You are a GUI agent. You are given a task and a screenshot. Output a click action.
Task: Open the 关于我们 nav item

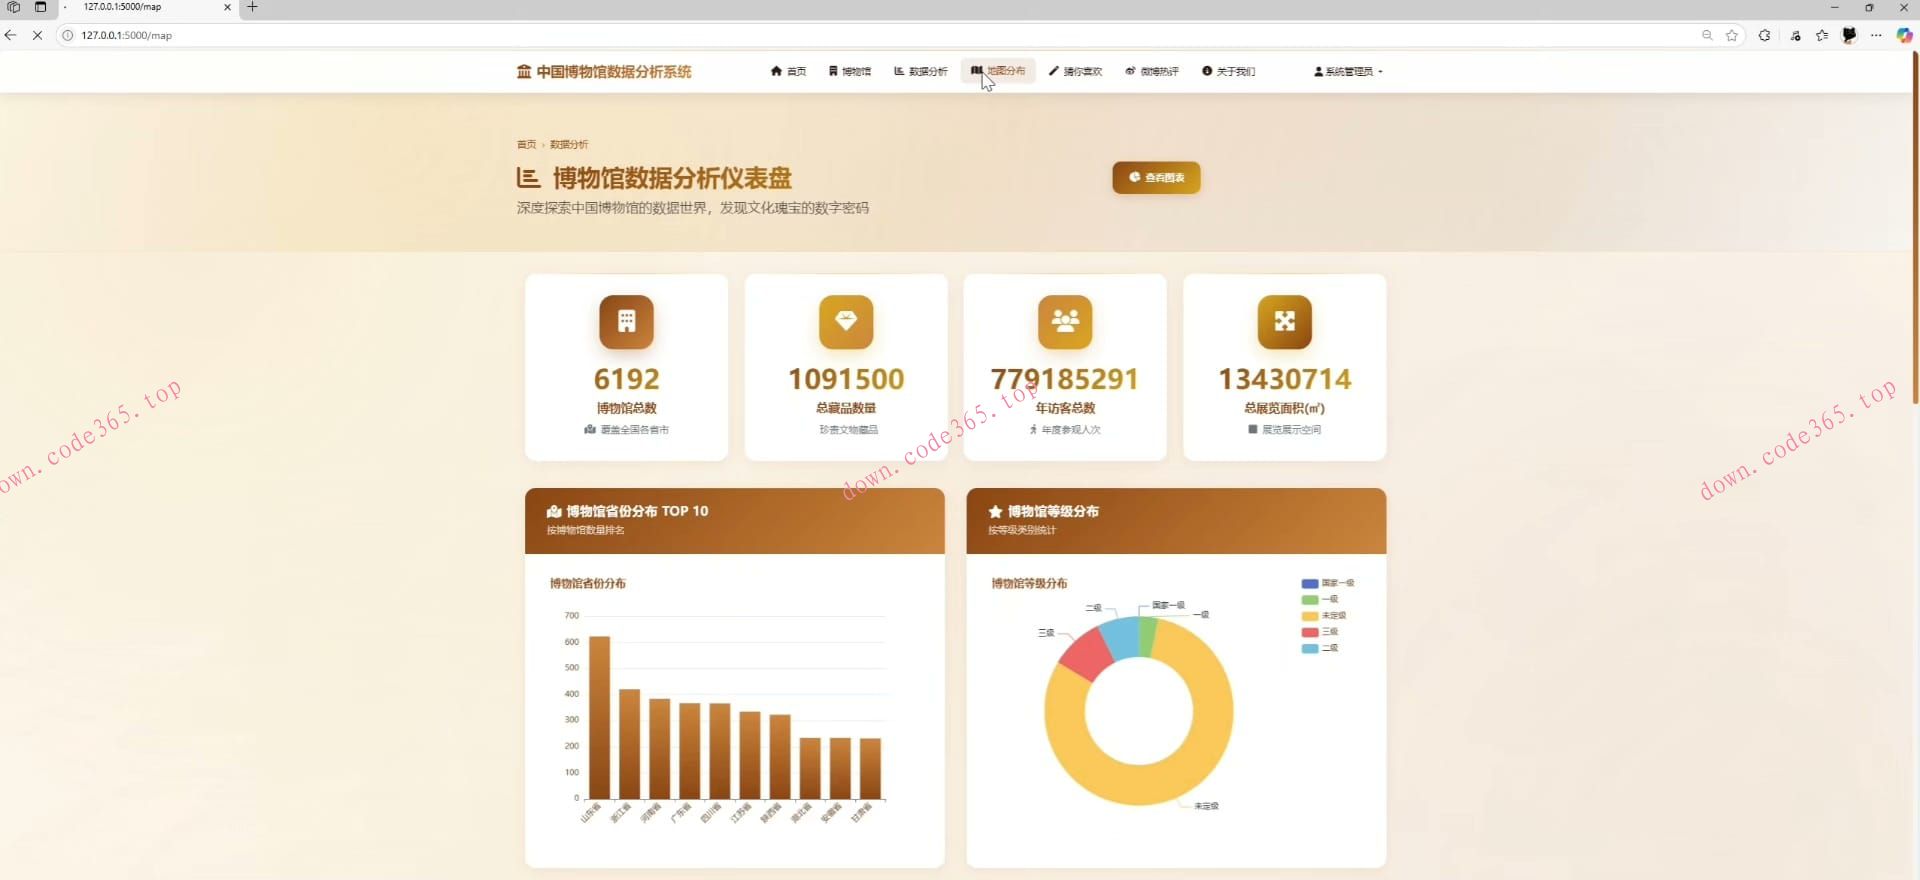pyautogui.click(x=1229, y=72)
